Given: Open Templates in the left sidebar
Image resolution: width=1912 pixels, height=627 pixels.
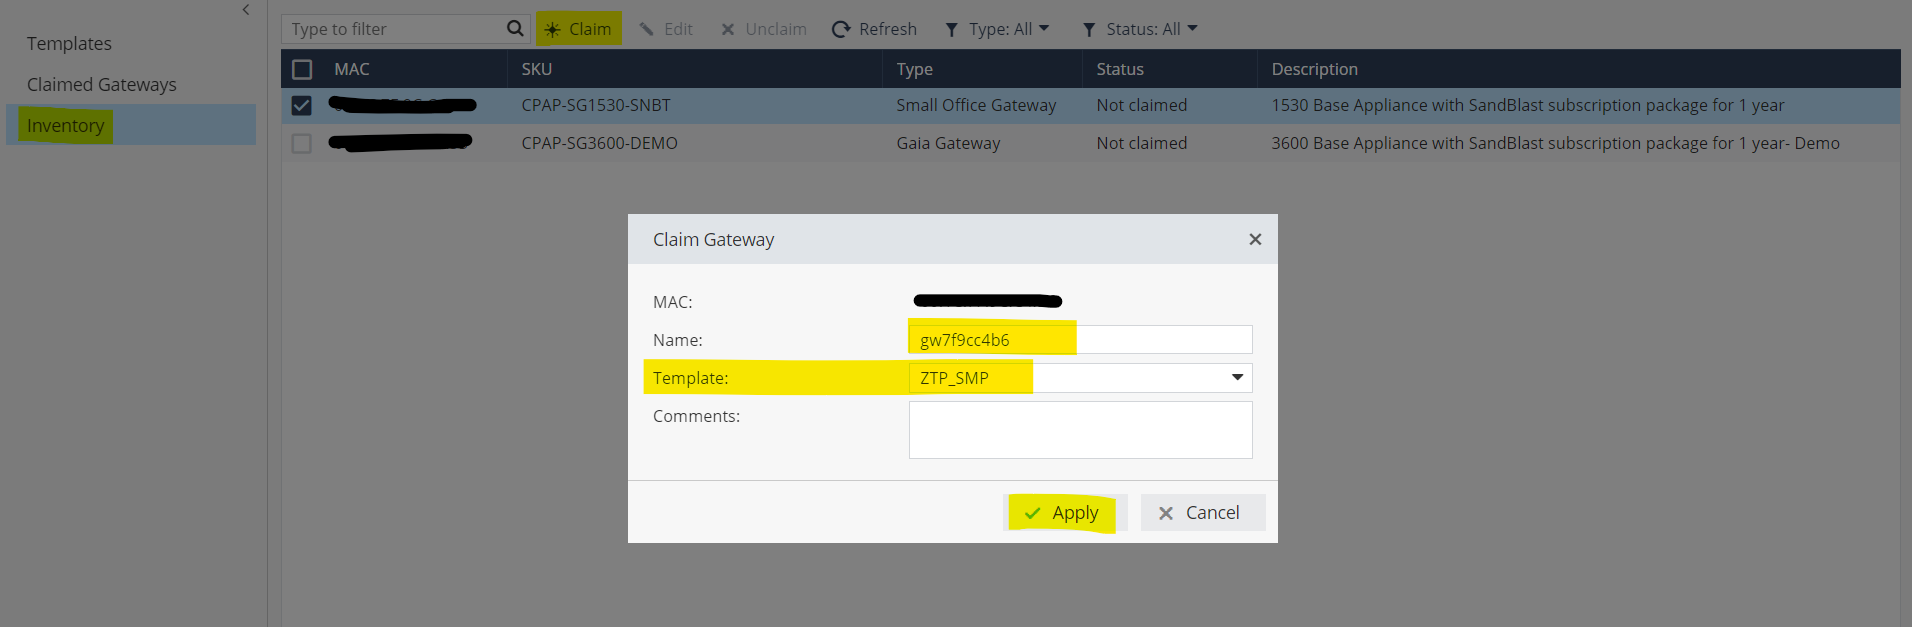Looking at the screenshot, I should click(x=69, y=44).
